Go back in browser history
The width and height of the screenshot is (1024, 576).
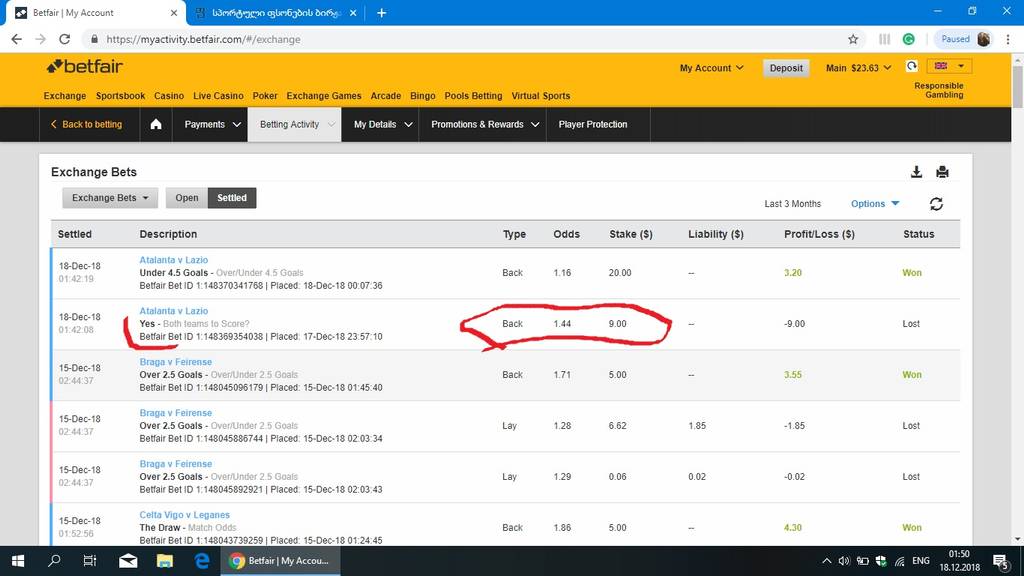[16, 39]
